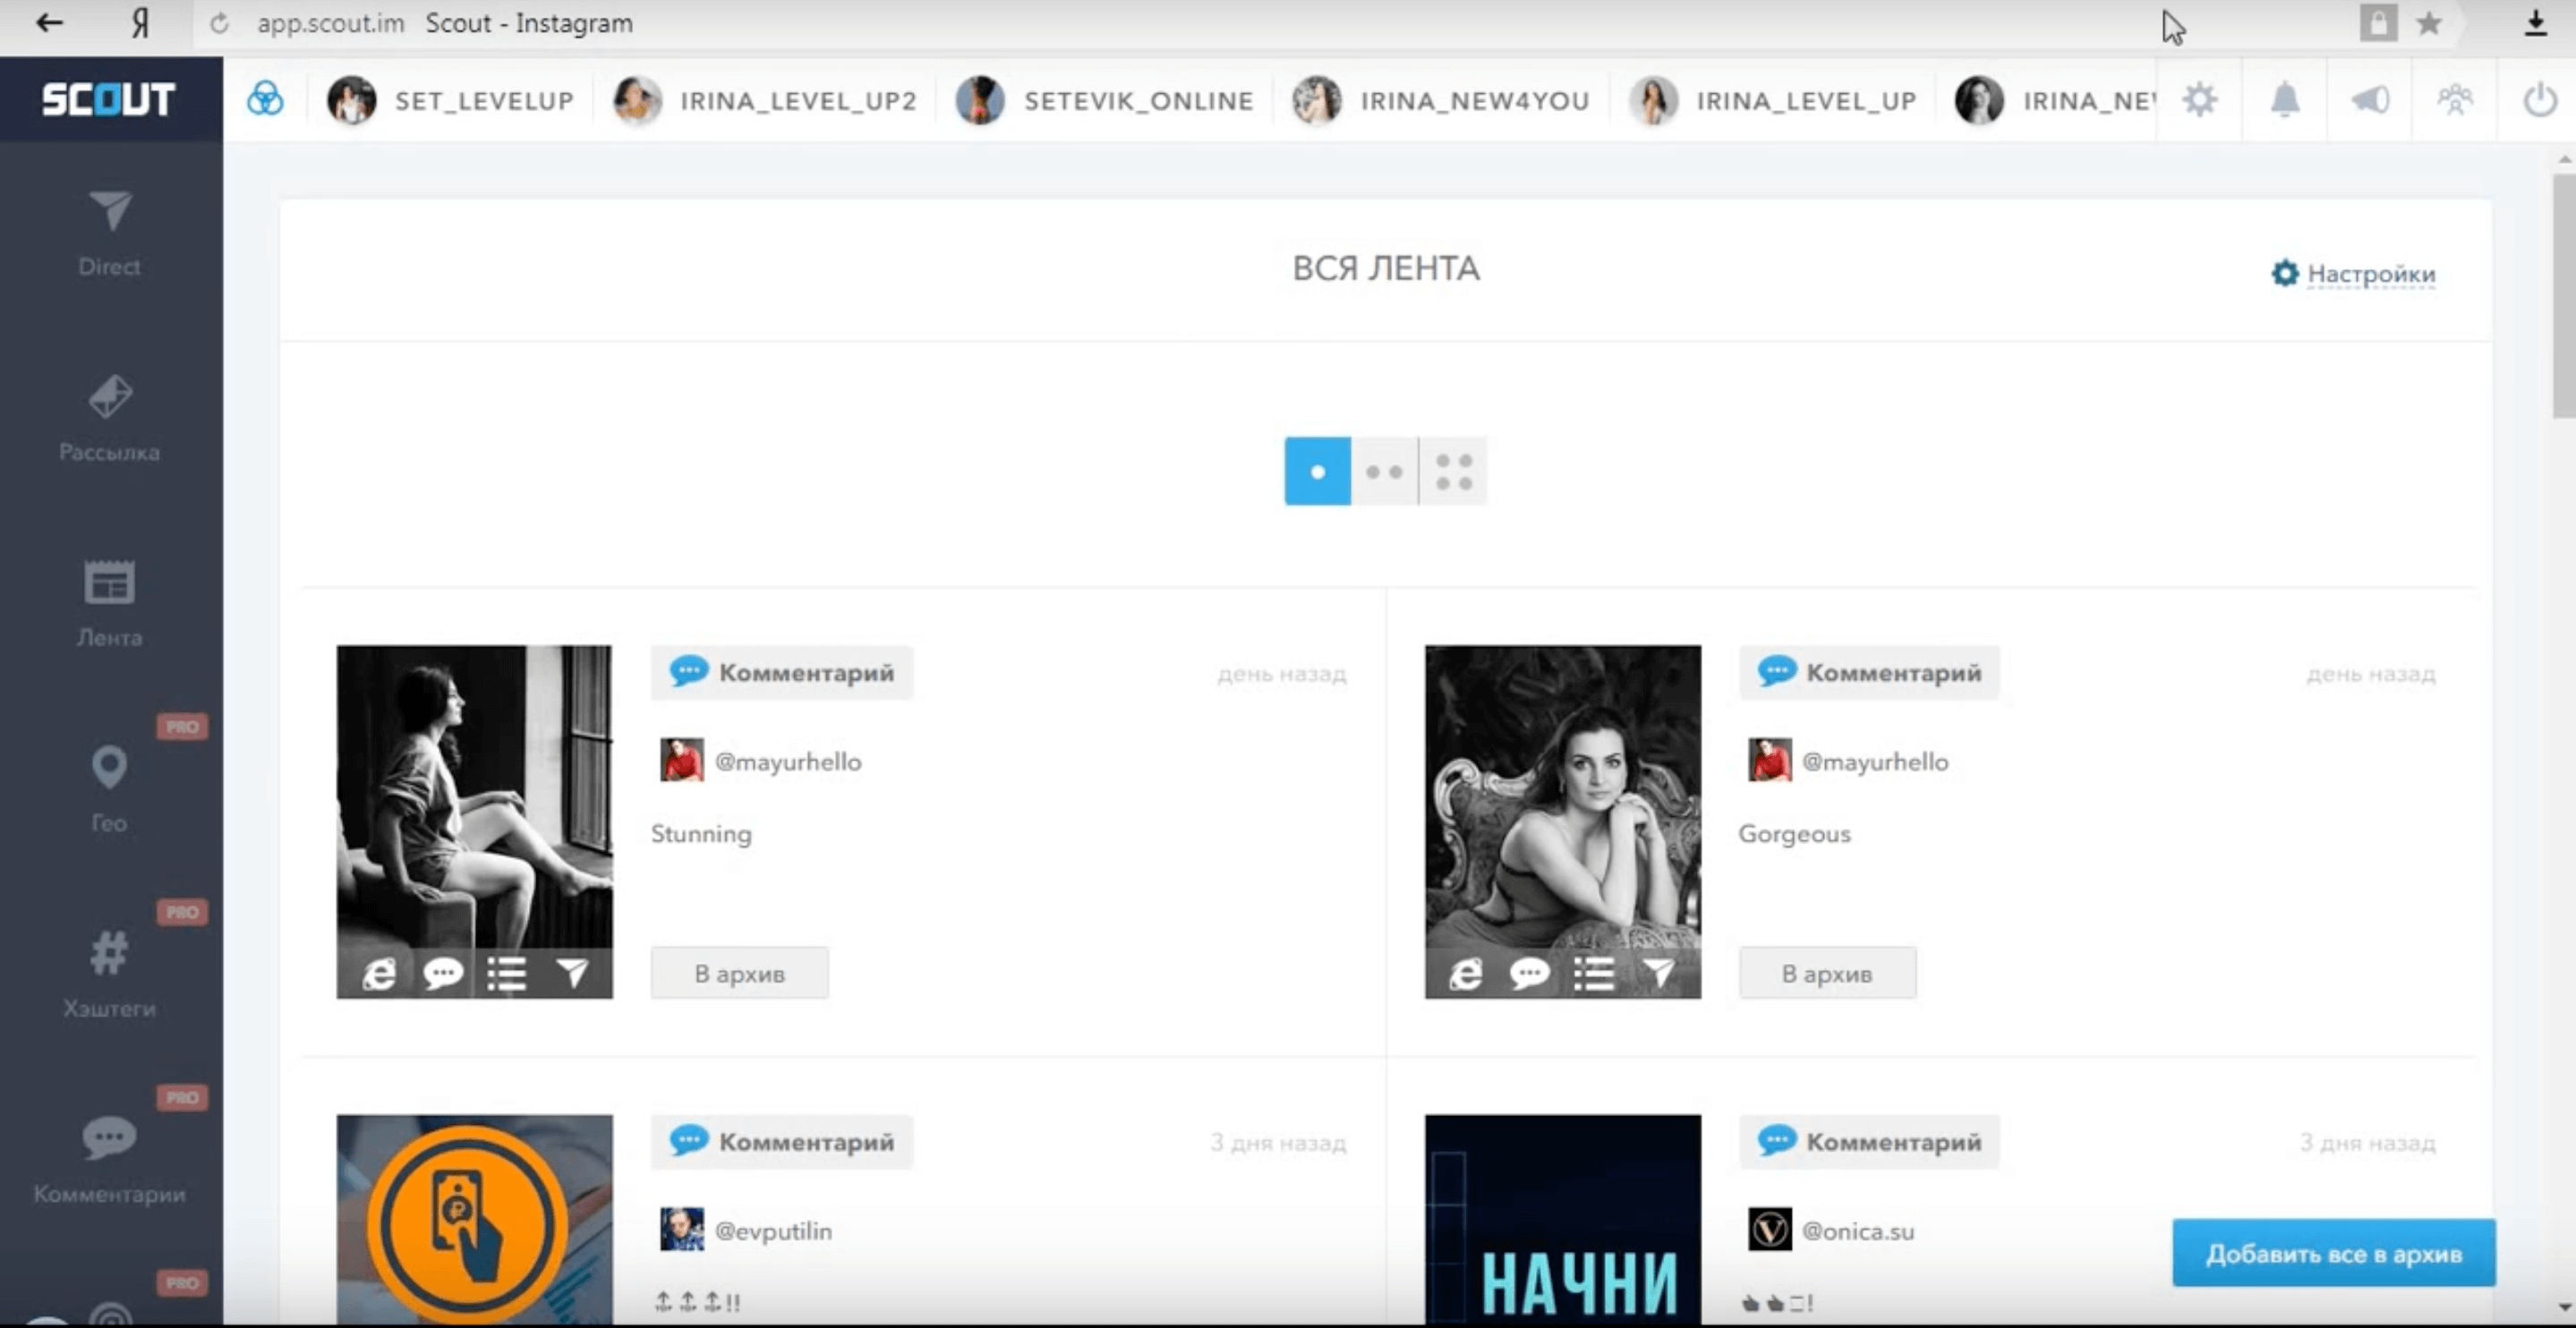Open notifications bell icon
The image size is (2576, 1328).
pyautogui.click(x=2285, y=100)
